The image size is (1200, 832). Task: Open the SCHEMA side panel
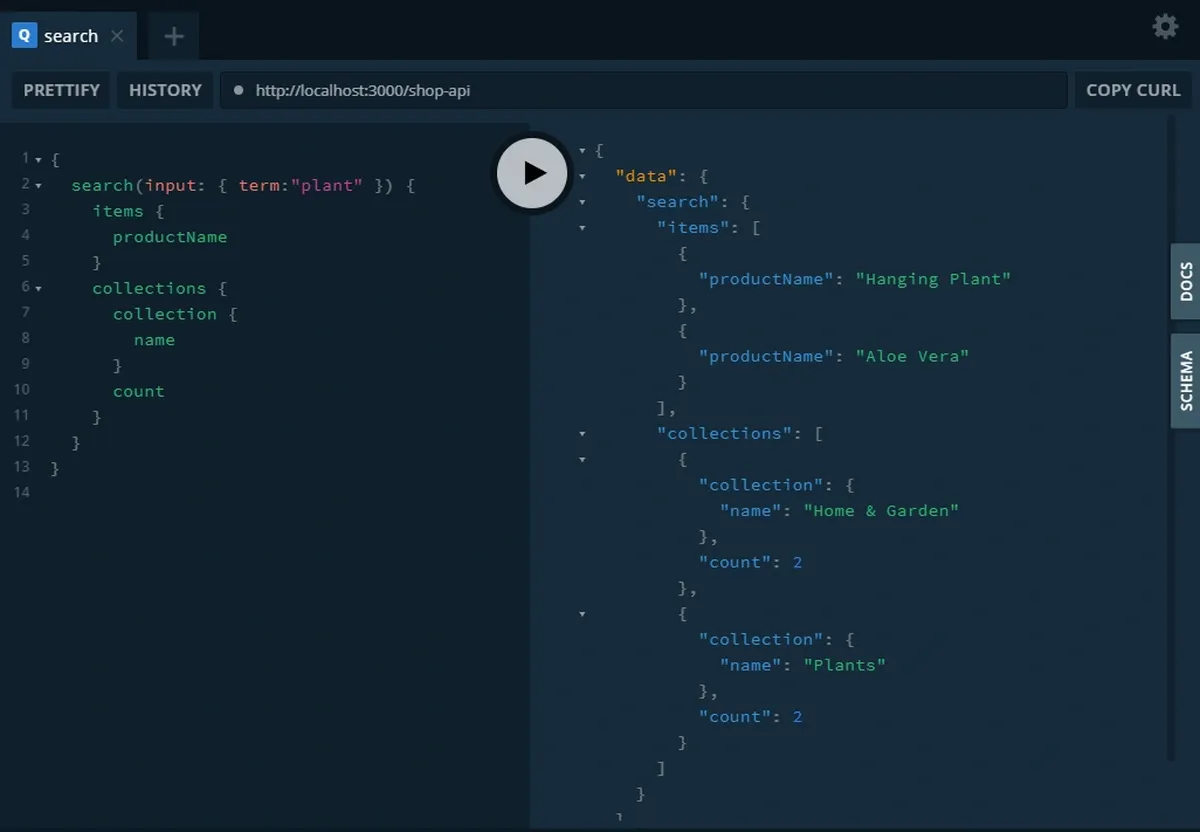click(x=1186, y=380)
